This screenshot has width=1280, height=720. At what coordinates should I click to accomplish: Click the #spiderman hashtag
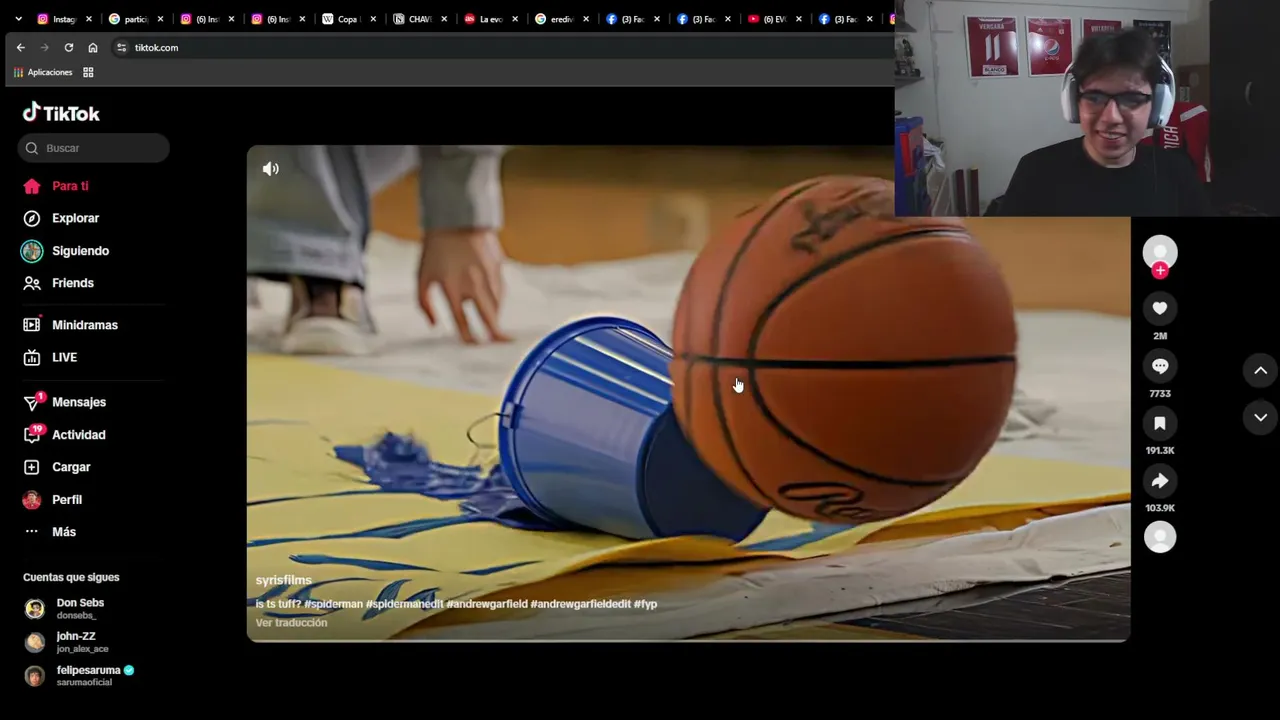click(x=333, y=604)
